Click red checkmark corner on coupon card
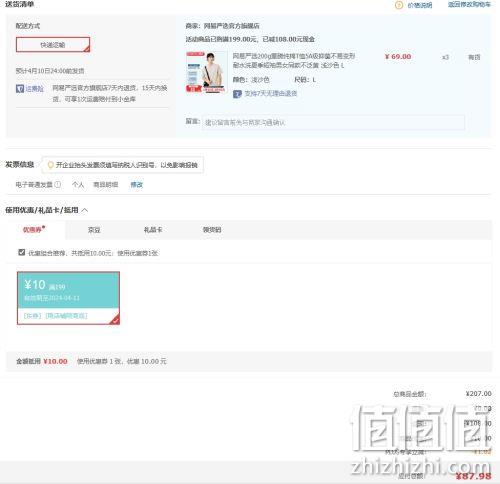This screenshot has width=500, height=484. (115, 320)
